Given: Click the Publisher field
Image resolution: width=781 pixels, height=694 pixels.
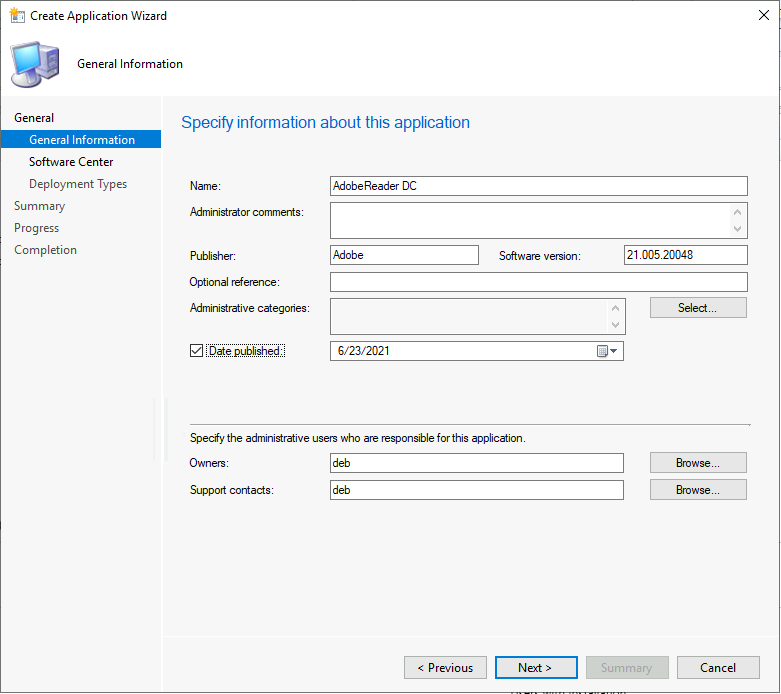Looking at the screenshot, I should tap(404, 255).
